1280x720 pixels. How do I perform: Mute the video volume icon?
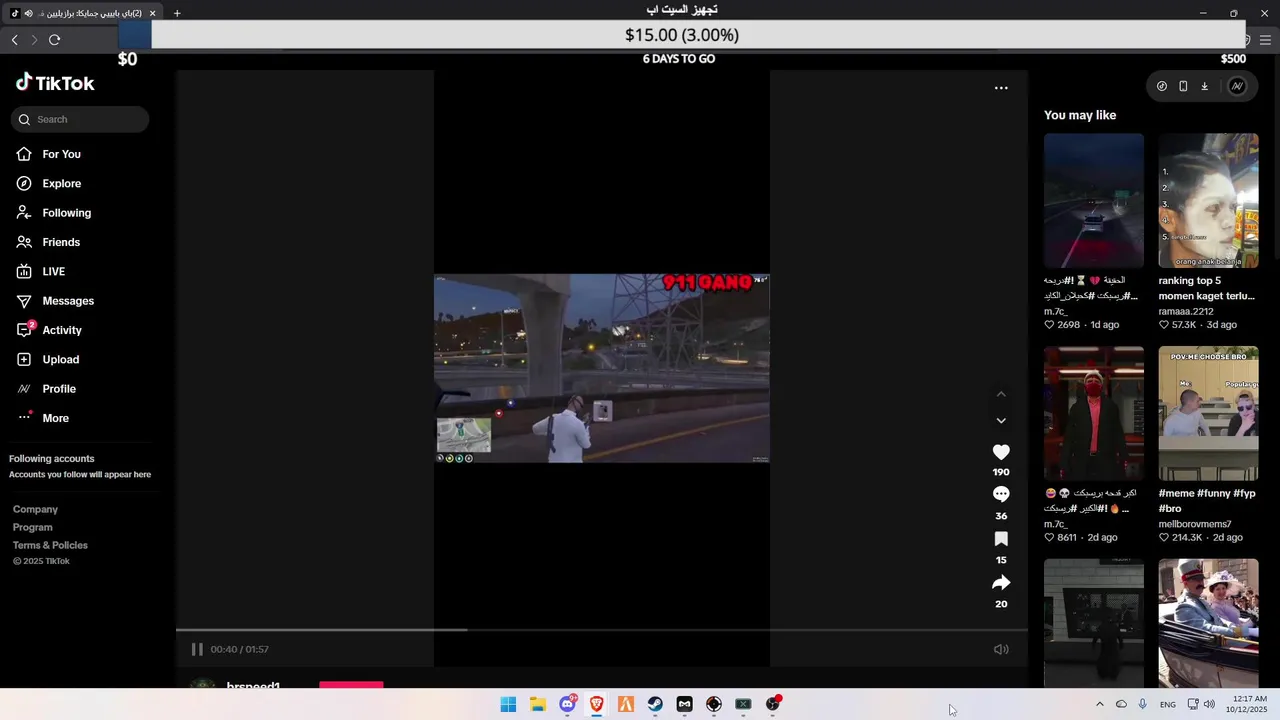(x=1001, y=649)
